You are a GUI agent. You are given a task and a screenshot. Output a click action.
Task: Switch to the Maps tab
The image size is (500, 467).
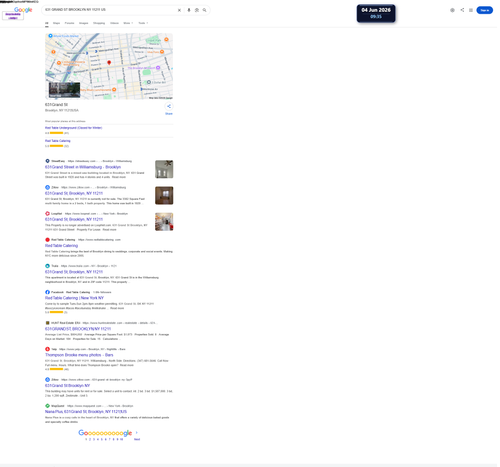pyautogui.click(x=56, y=23)
